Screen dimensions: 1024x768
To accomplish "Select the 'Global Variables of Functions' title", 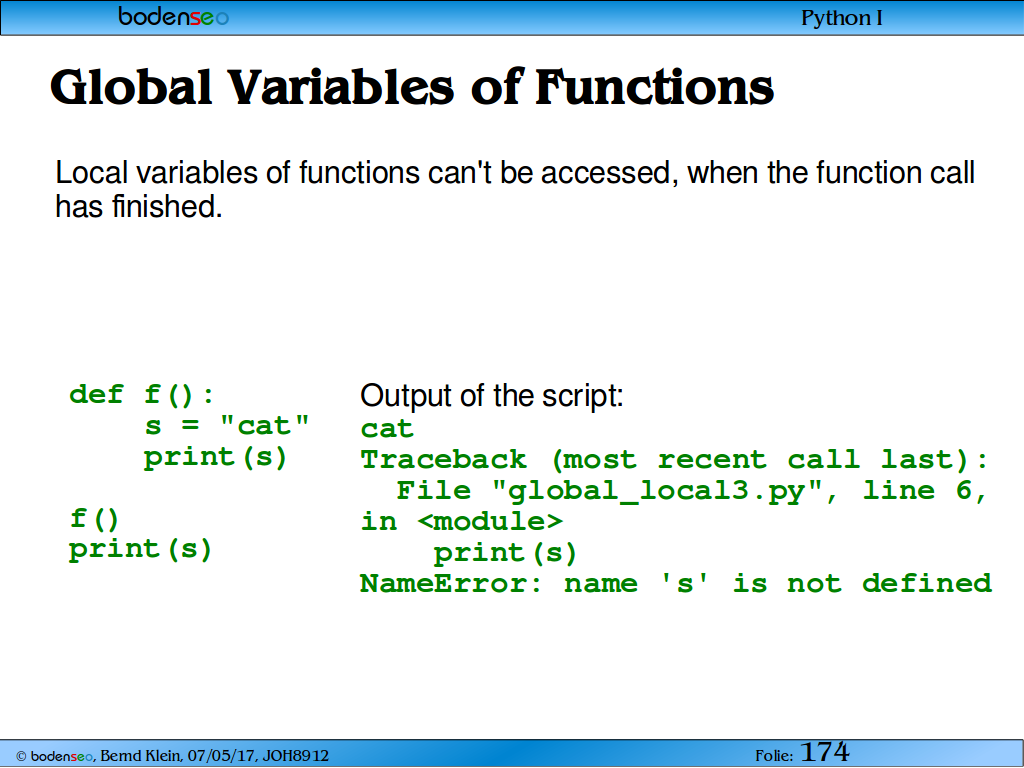I will (x=412, y=87).
